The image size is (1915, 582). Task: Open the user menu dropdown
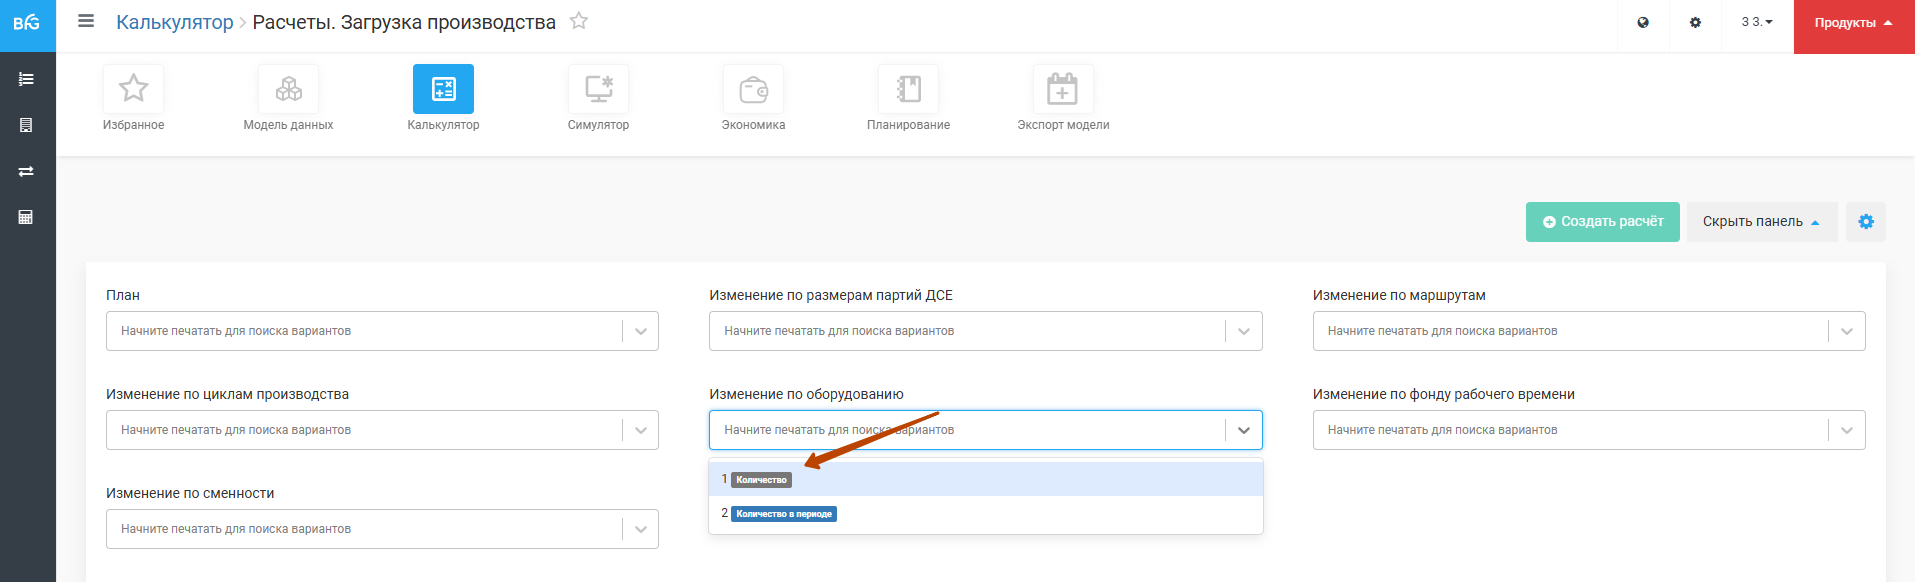(x=1757, y=22)
